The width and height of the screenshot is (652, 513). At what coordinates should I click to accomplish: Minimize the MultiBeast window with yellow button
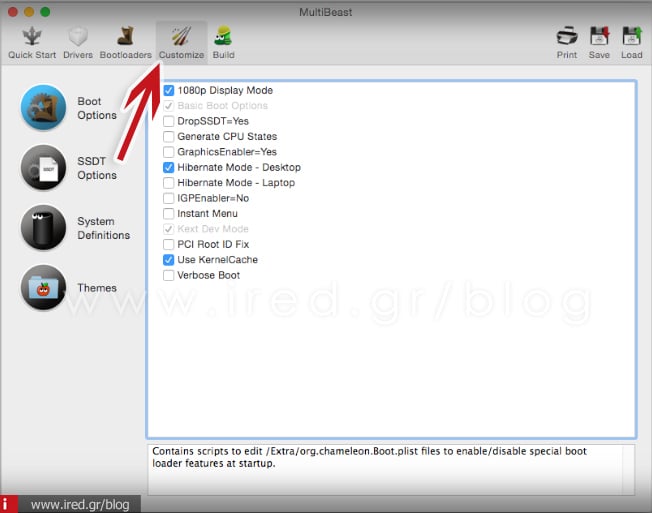(x=29, y=12)
